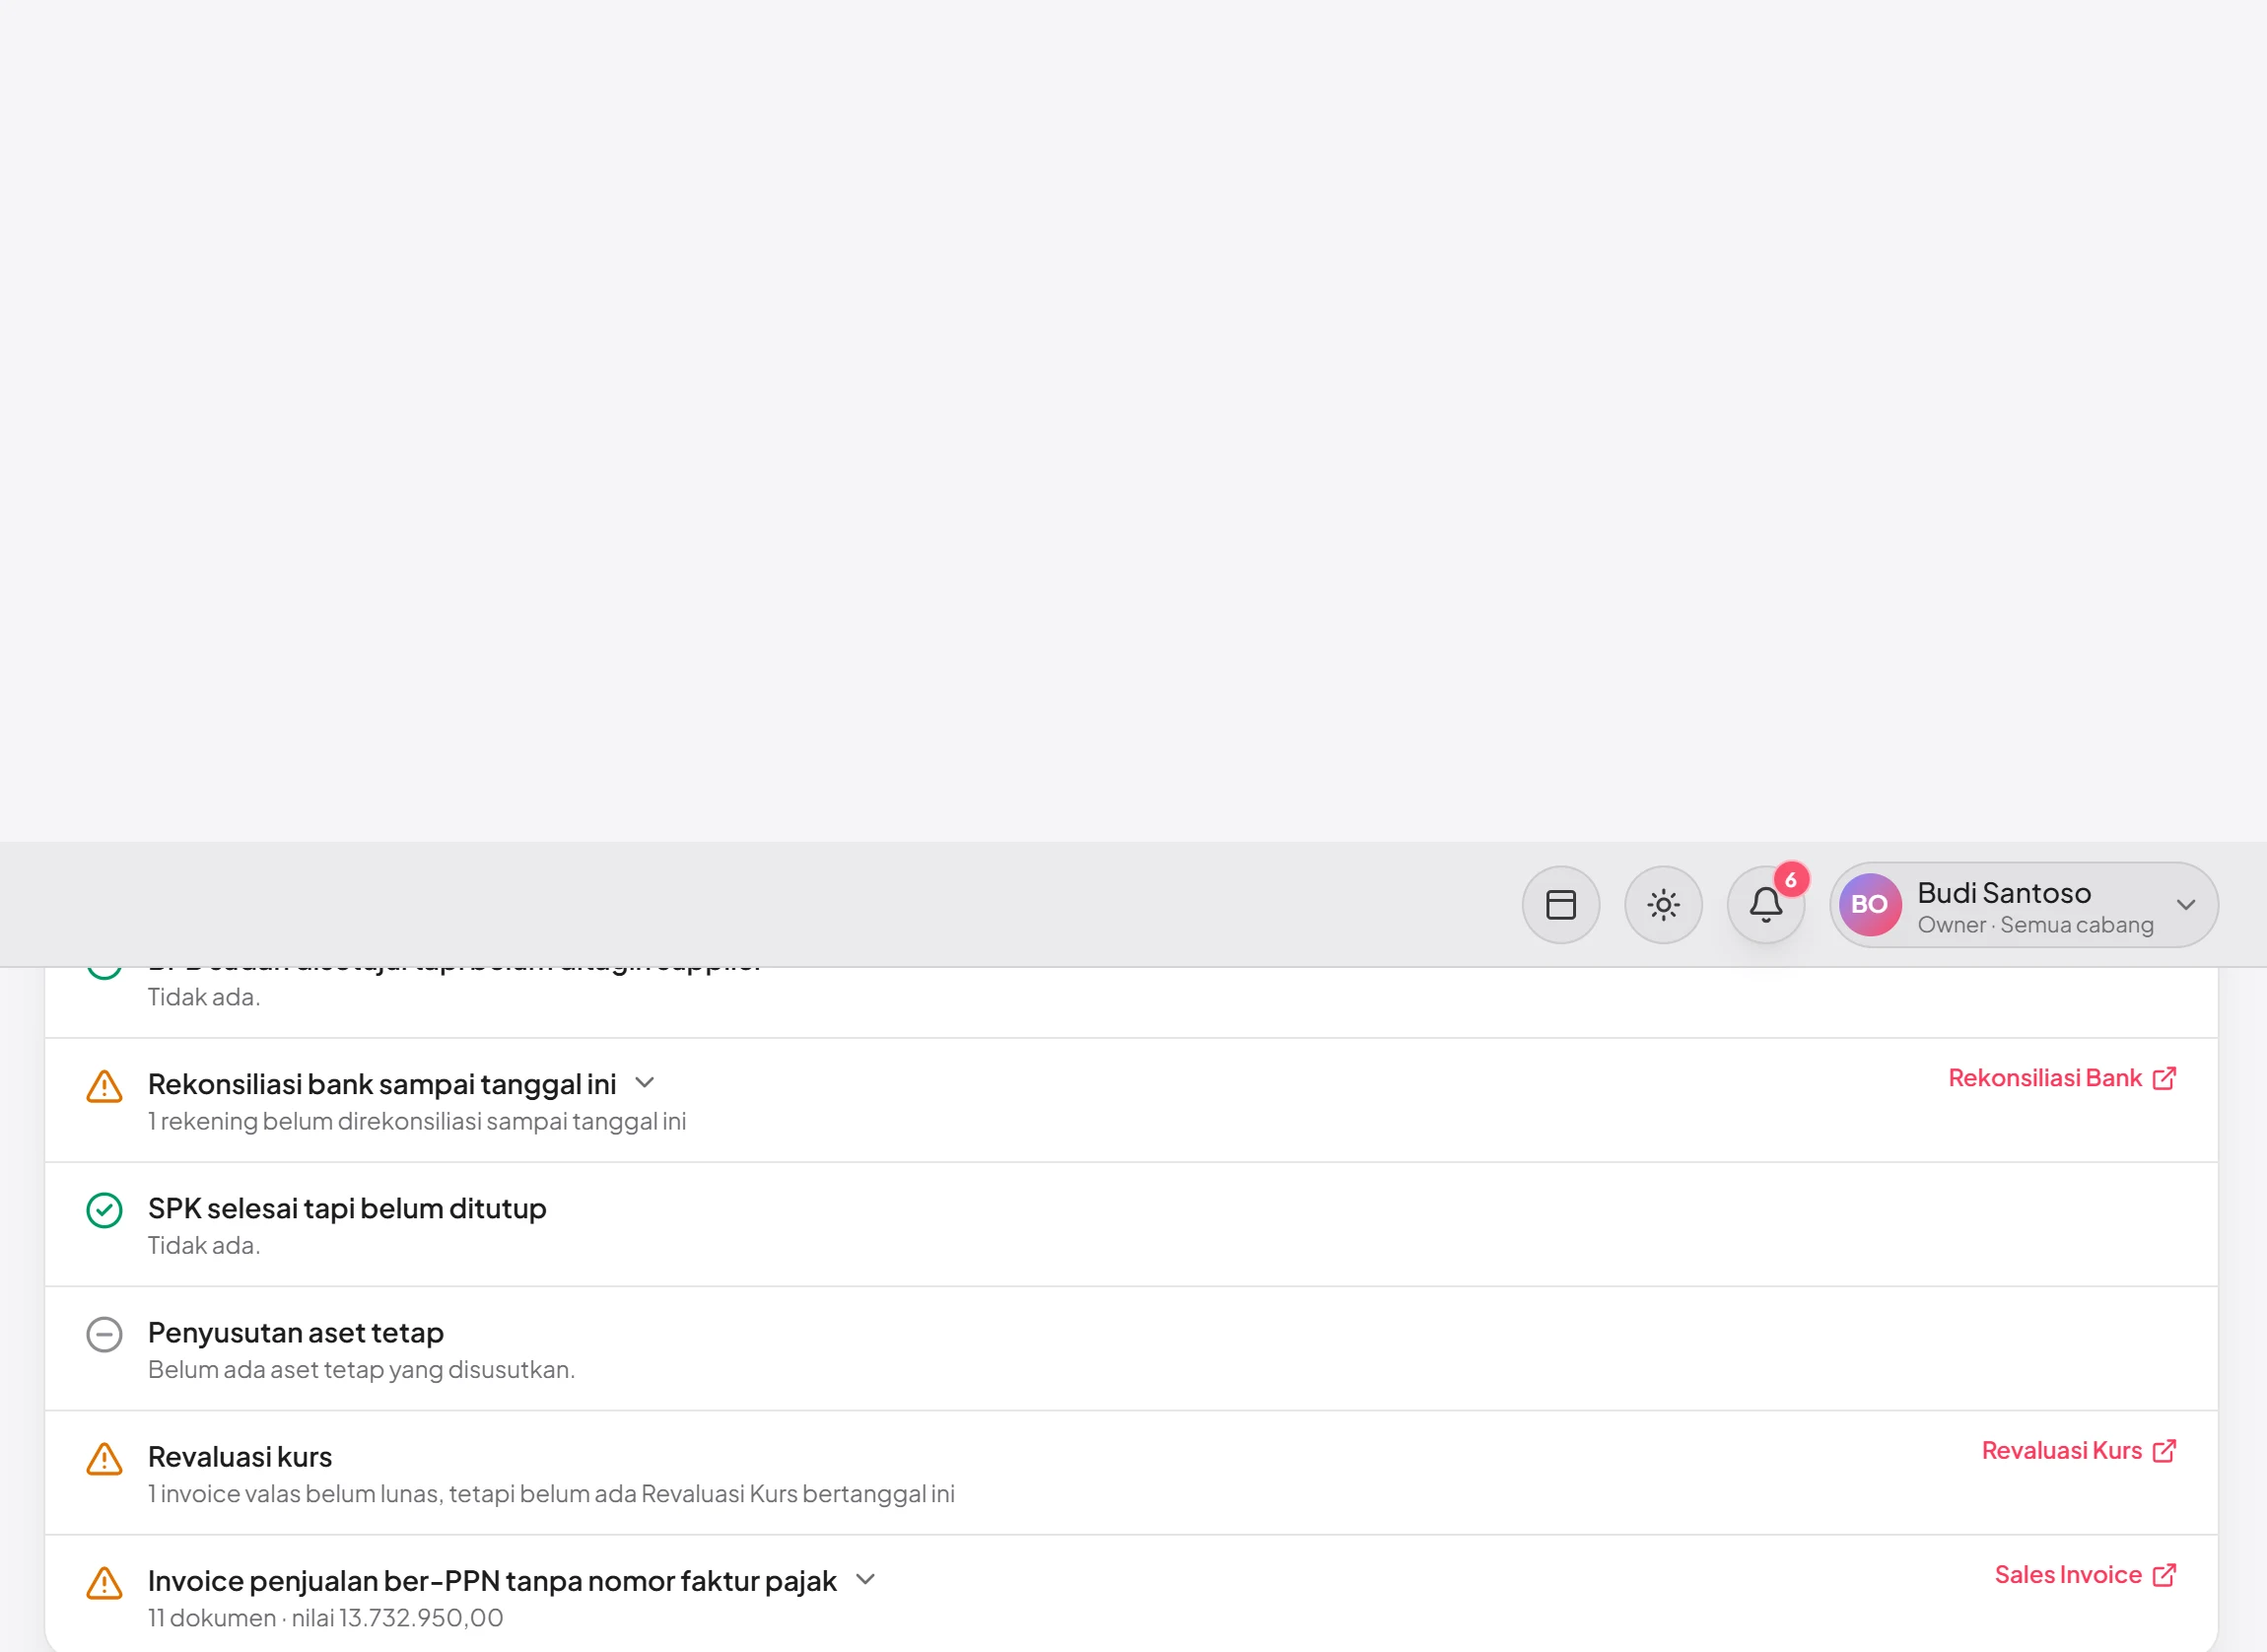Toggle light theme sun icon
Viewport: 2267px width, 1652px height.
pos(1663,905)
